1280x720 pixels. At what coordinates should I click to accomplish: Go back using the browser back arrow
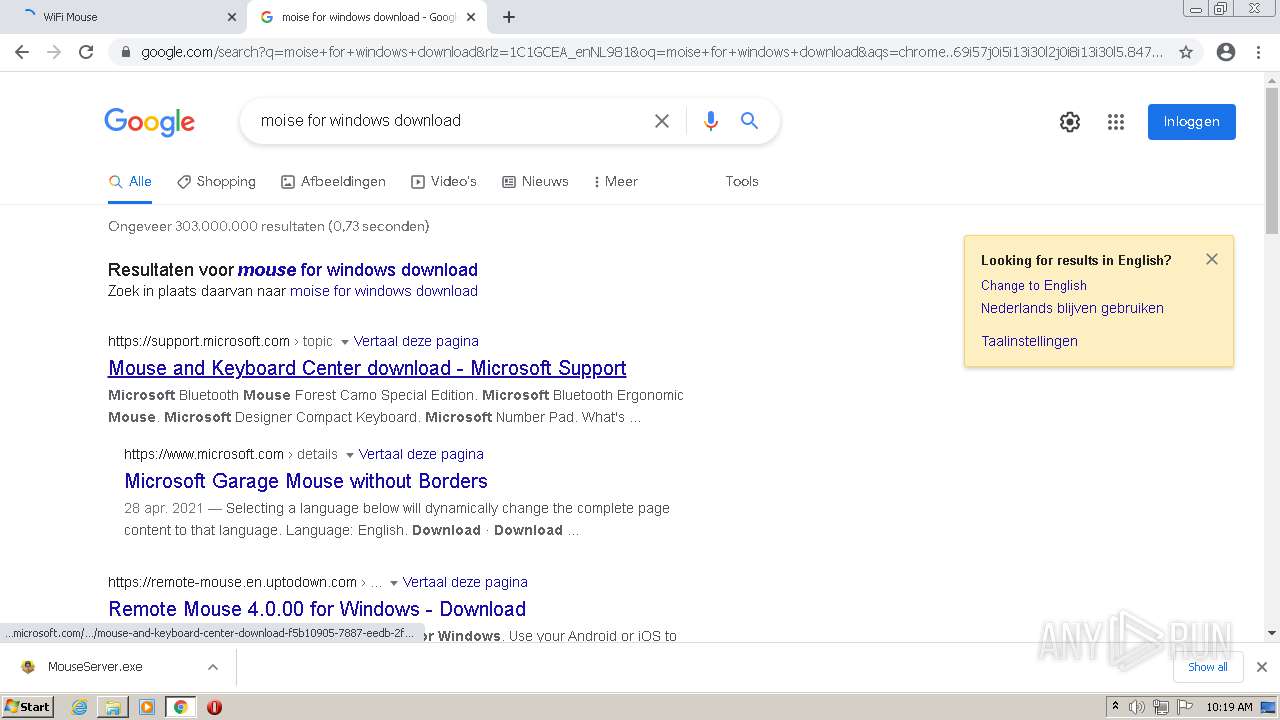[22, 52]
